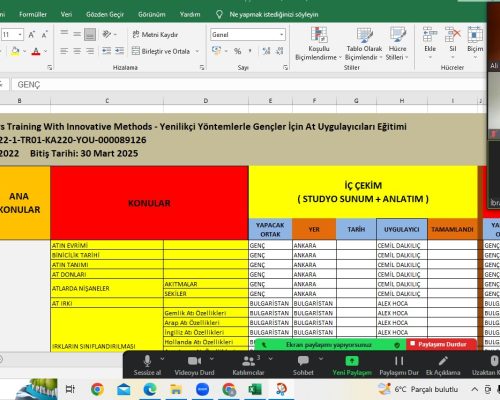The height and width of the screenshot is (400, 500).
Task: Toggle Zoom camera Videoyu Durd
Action: [x=194, y=365]
